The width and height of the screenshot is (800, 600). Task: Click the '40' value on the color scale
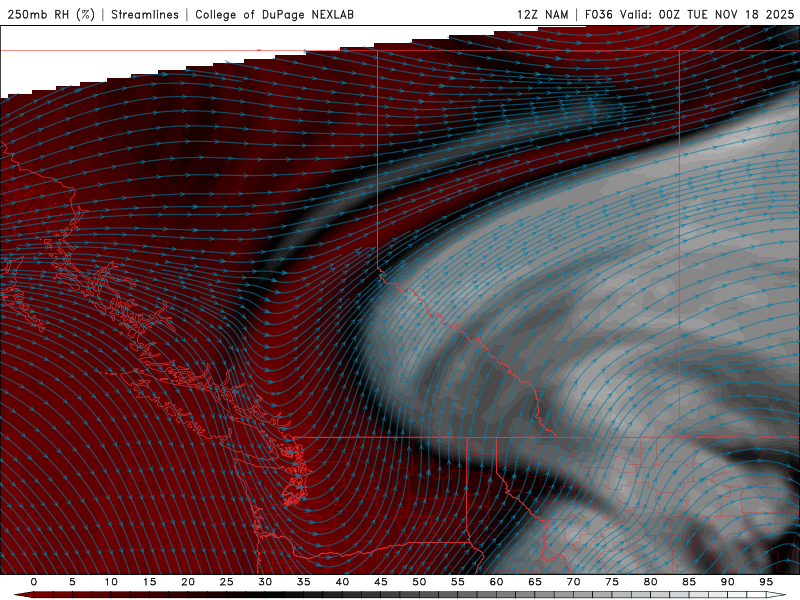point(342,582)
